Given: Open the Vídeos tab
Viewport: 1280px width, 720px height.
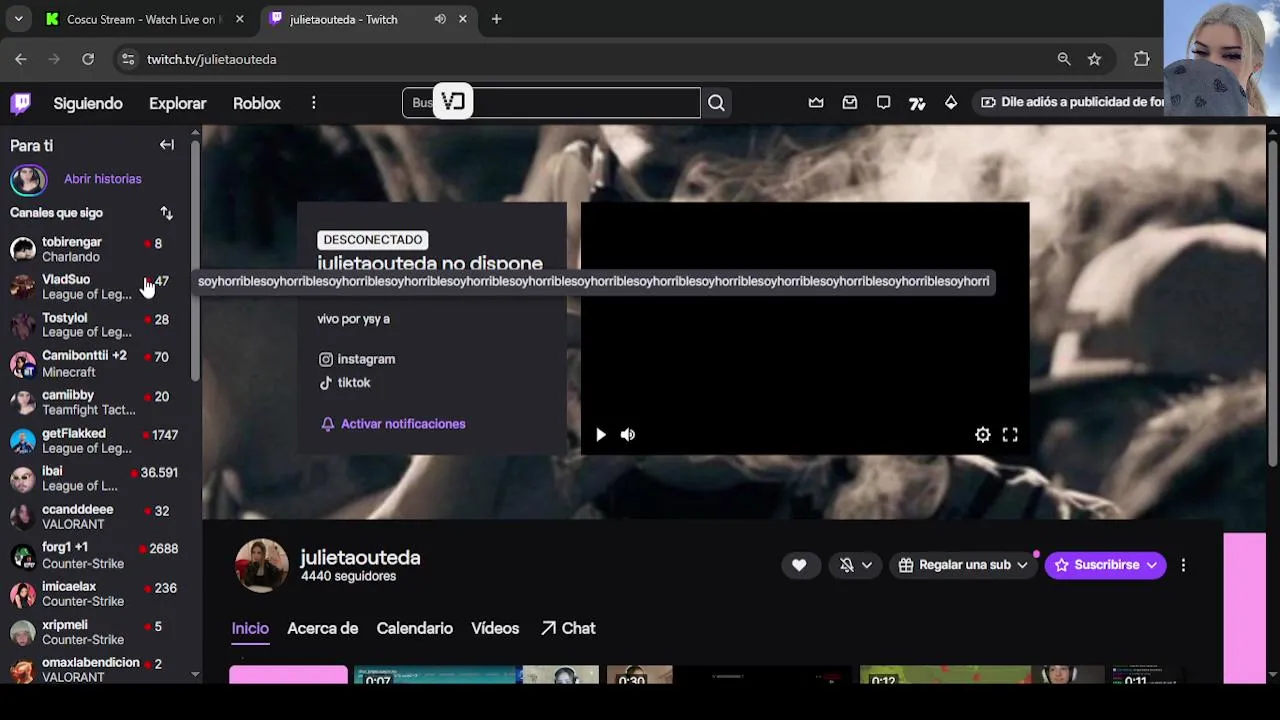Looking at the screenshot, I should tap(495, 628).
